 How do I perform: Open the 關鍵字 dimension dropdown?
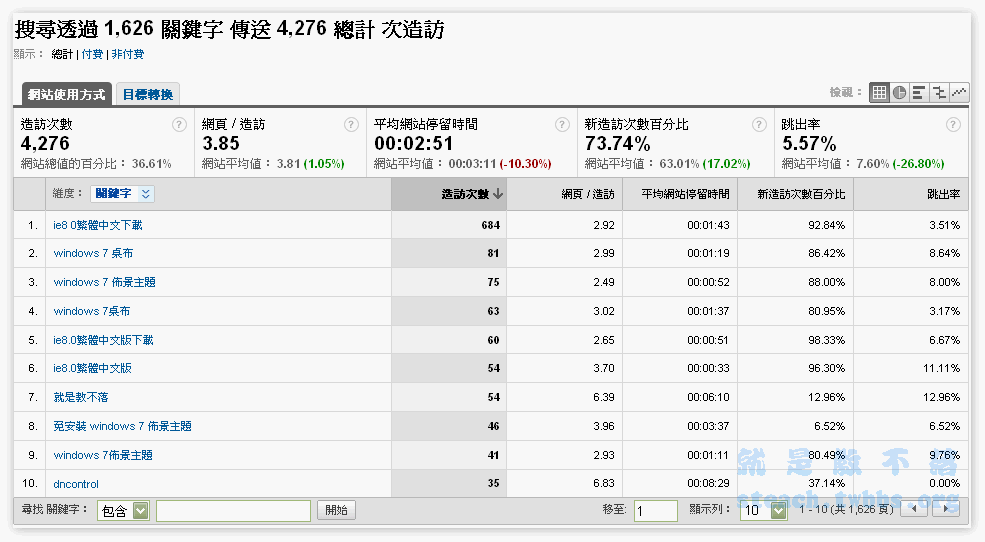click(x=123, y=194)
